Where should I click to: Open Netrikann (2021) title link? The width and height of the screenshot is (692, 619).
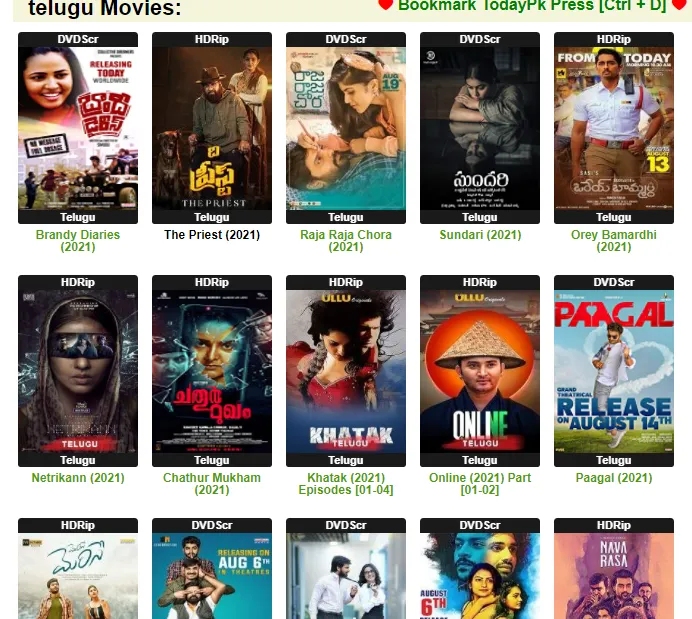tap(78, 478)
